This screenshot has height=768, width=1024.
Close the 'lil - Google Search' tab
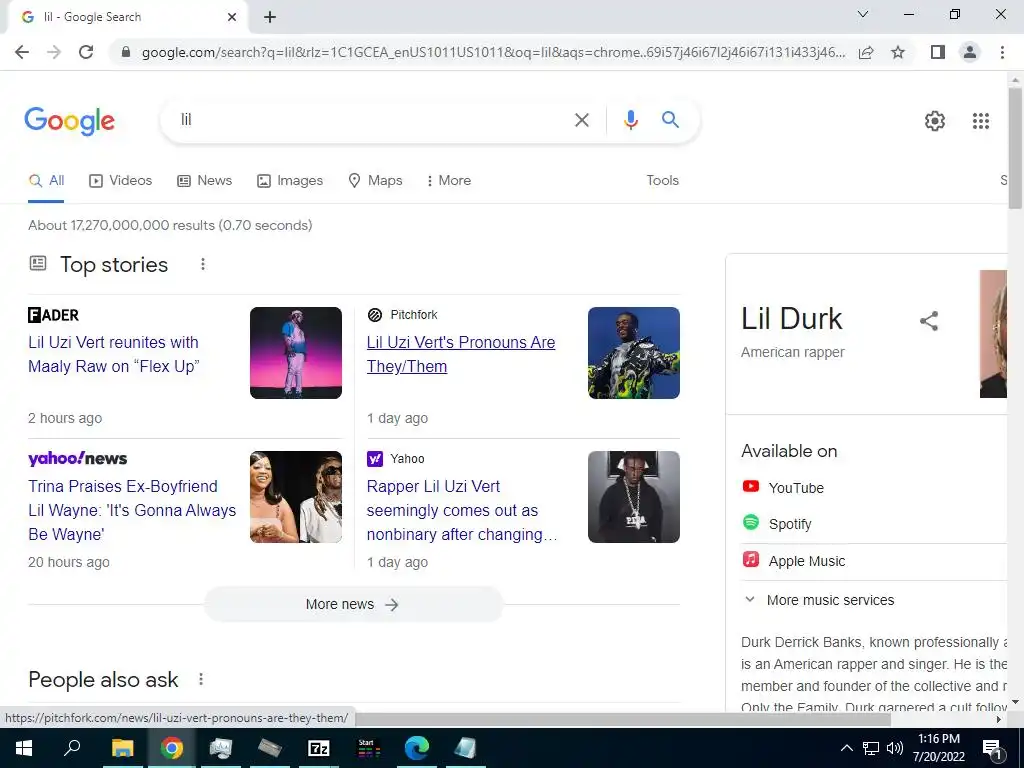pyautogui.click(x=232, y=17)
